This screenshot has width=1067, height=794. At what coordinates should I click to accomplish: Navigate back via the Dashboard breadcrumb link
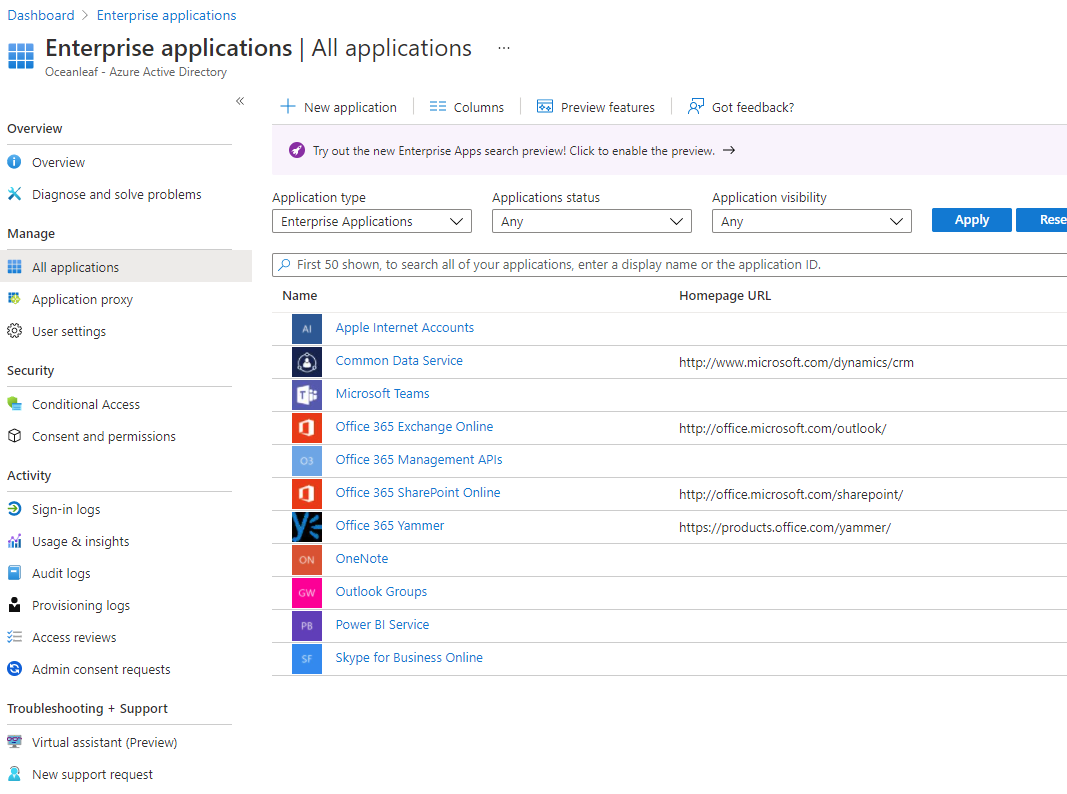[x=40, y=15]
